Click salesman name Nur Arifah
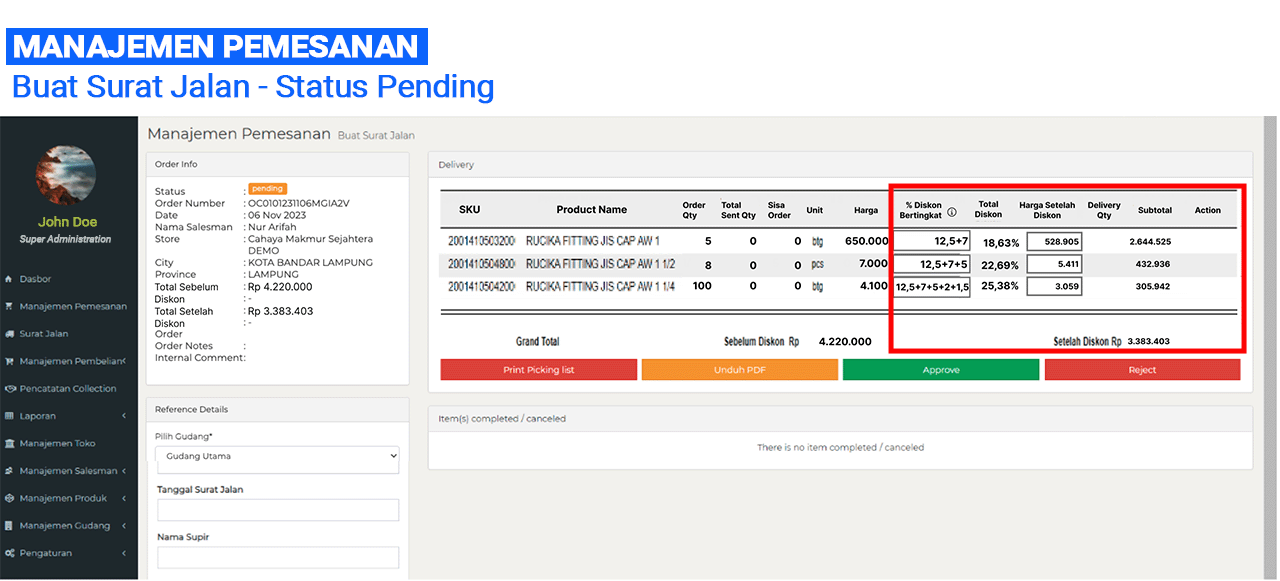This screenshot has height=581, width=1280. (x=274, y=227)
